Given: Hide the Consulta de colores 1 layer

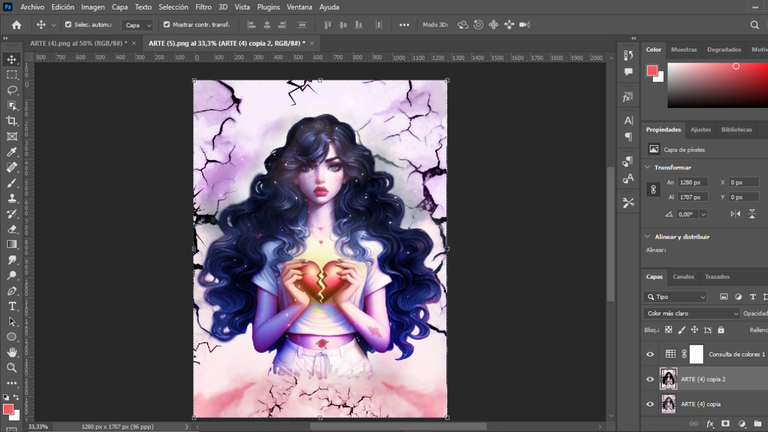Looking at the screenshot, I should (x=650, y=355).
